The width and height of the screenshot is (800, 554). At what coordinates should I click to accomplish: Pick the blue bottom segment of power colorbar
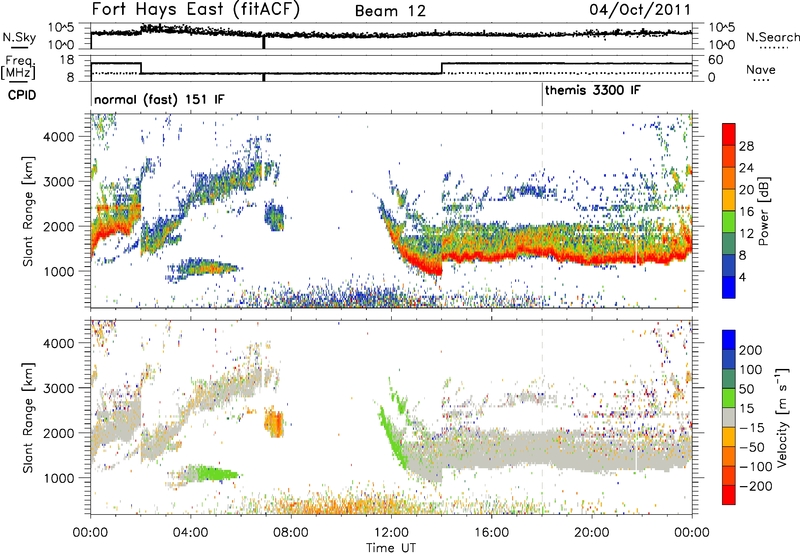point(729,287)
